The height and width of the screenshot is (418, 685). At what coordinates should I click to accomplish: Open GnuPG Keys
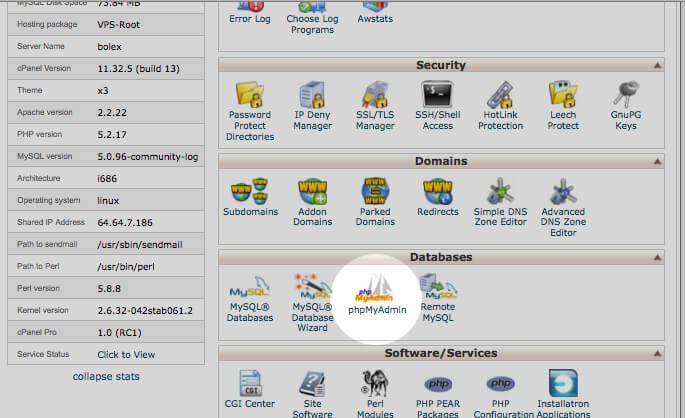pyautogui.click(x=626, y=106)
